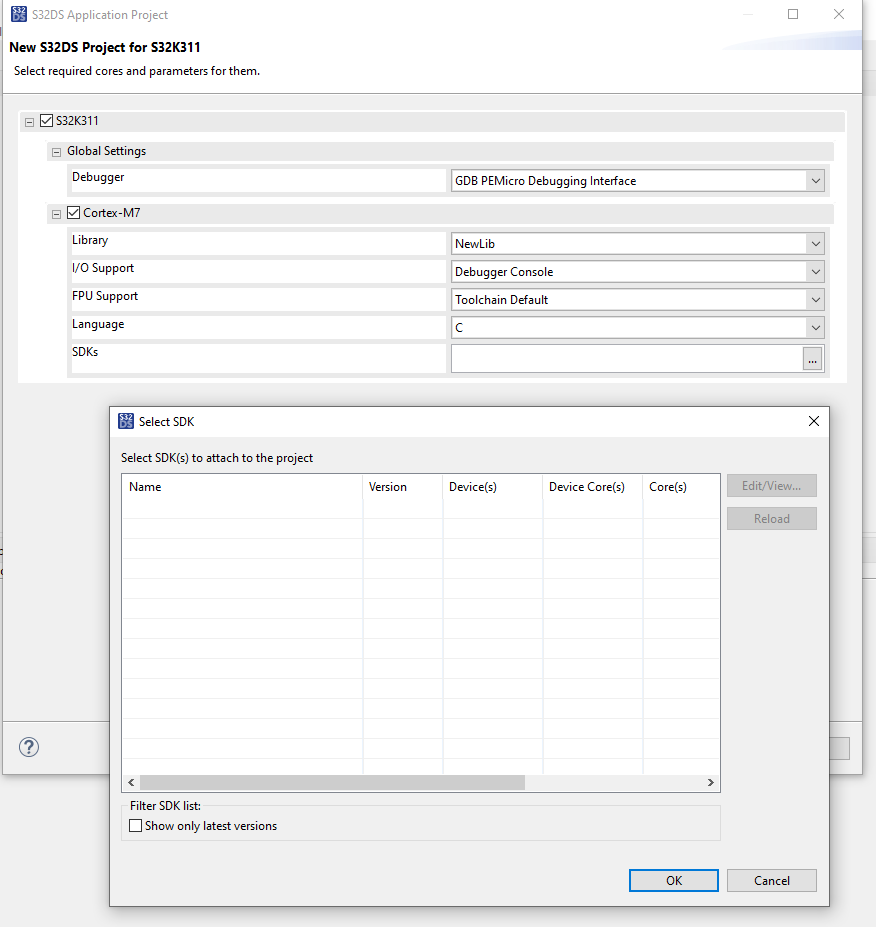
Task: Click the Select SDK dialog icon
Action: pyautogui.click(x=126, y=421)
